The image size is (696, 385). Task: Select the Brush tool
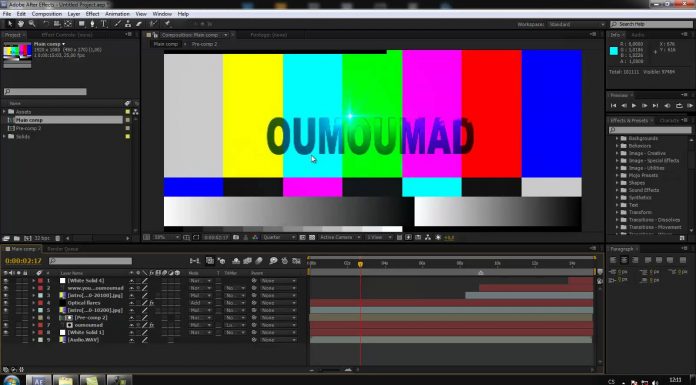pos(117,24)
